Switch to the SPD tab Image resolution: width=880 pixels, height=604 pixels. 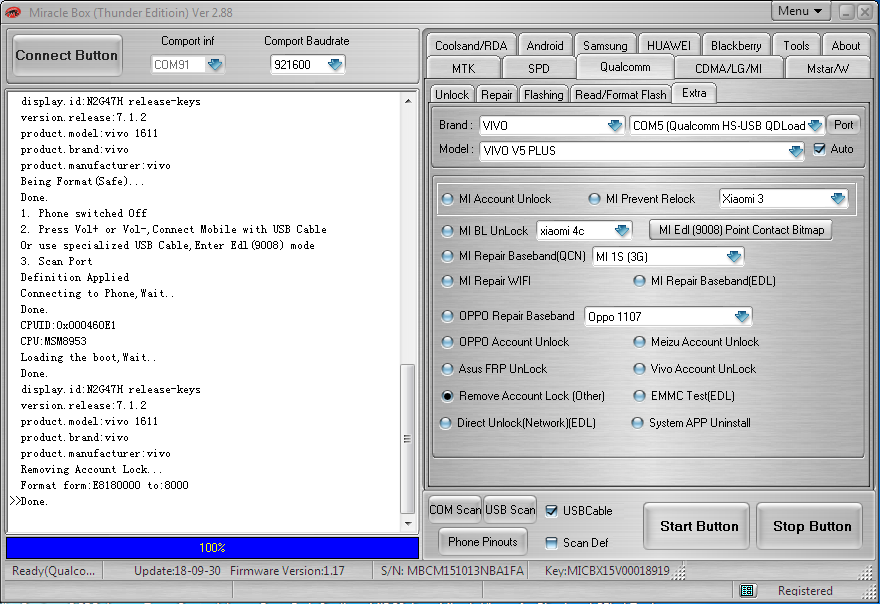[x=539, y=68]
